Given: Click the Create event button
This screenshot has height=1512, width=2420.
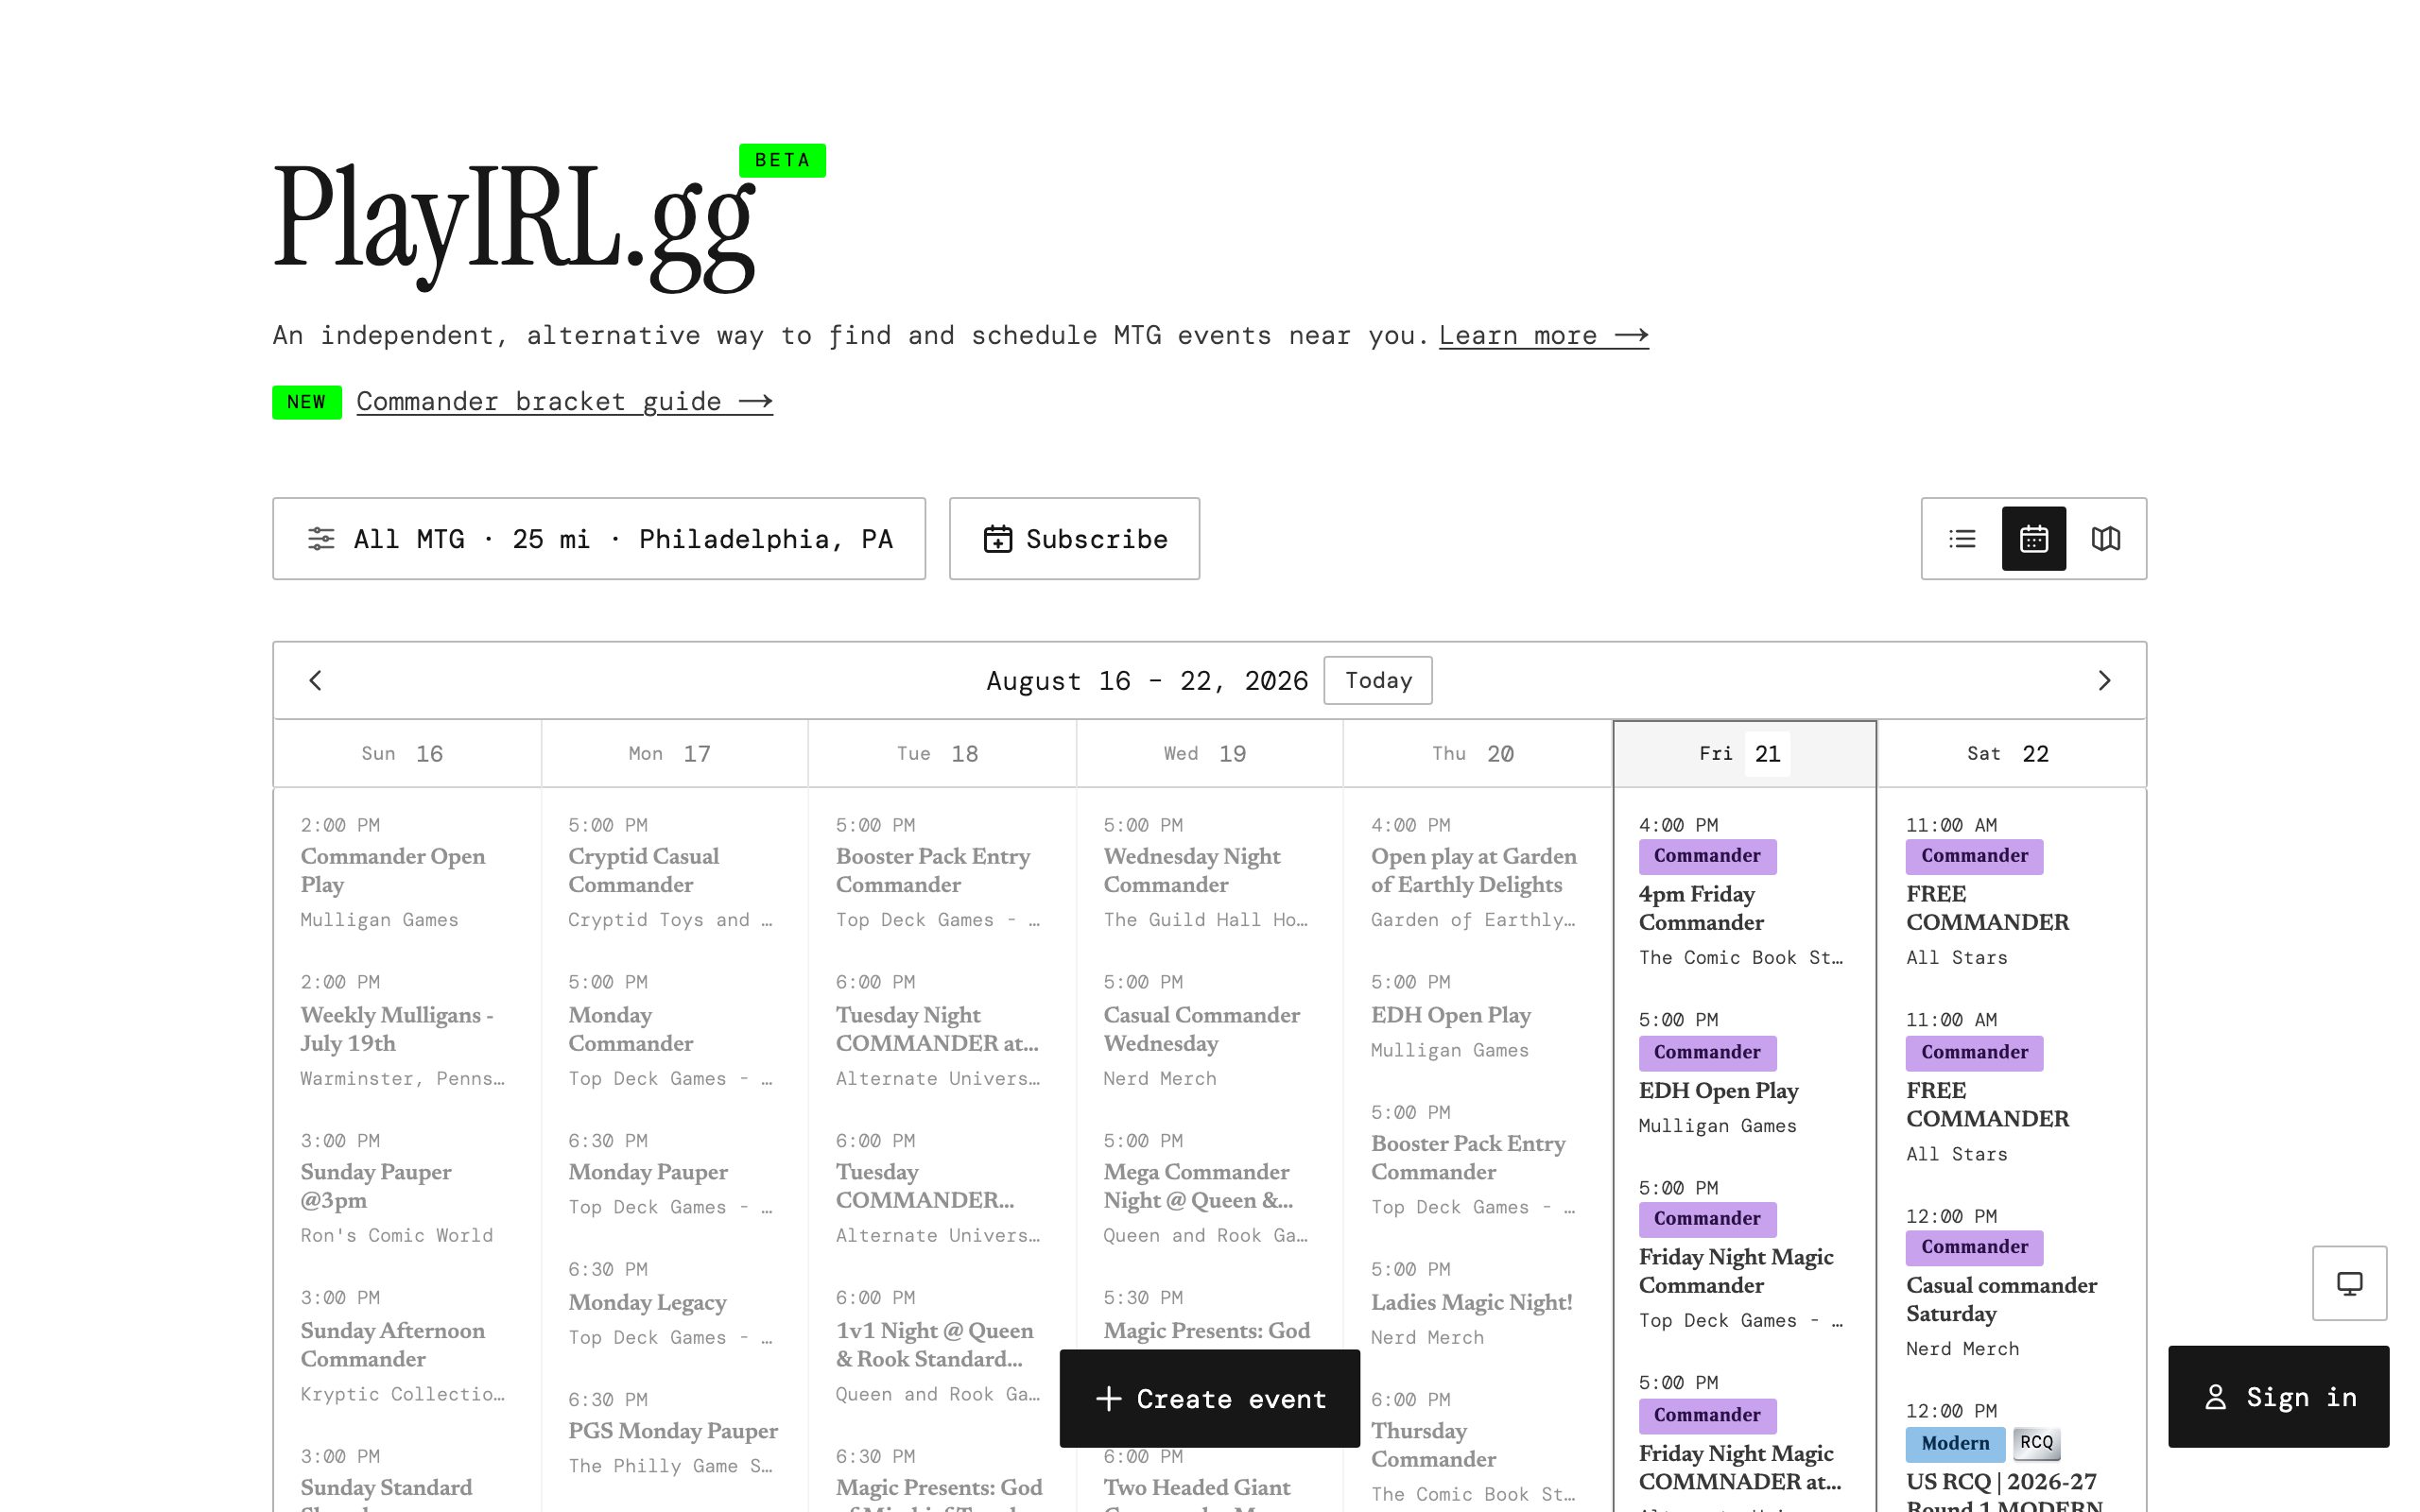Looking at the screenshot, I should 1209,1399.
